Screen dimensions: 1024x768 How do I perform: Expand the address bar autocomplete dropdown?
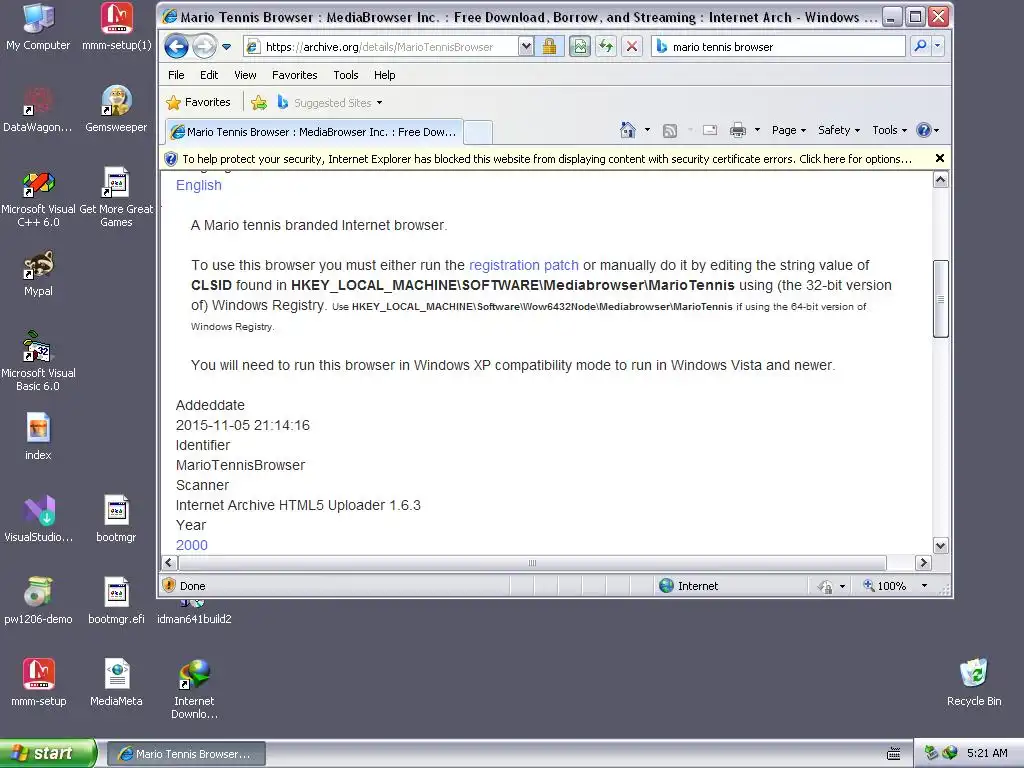click(x=526, y=47)
